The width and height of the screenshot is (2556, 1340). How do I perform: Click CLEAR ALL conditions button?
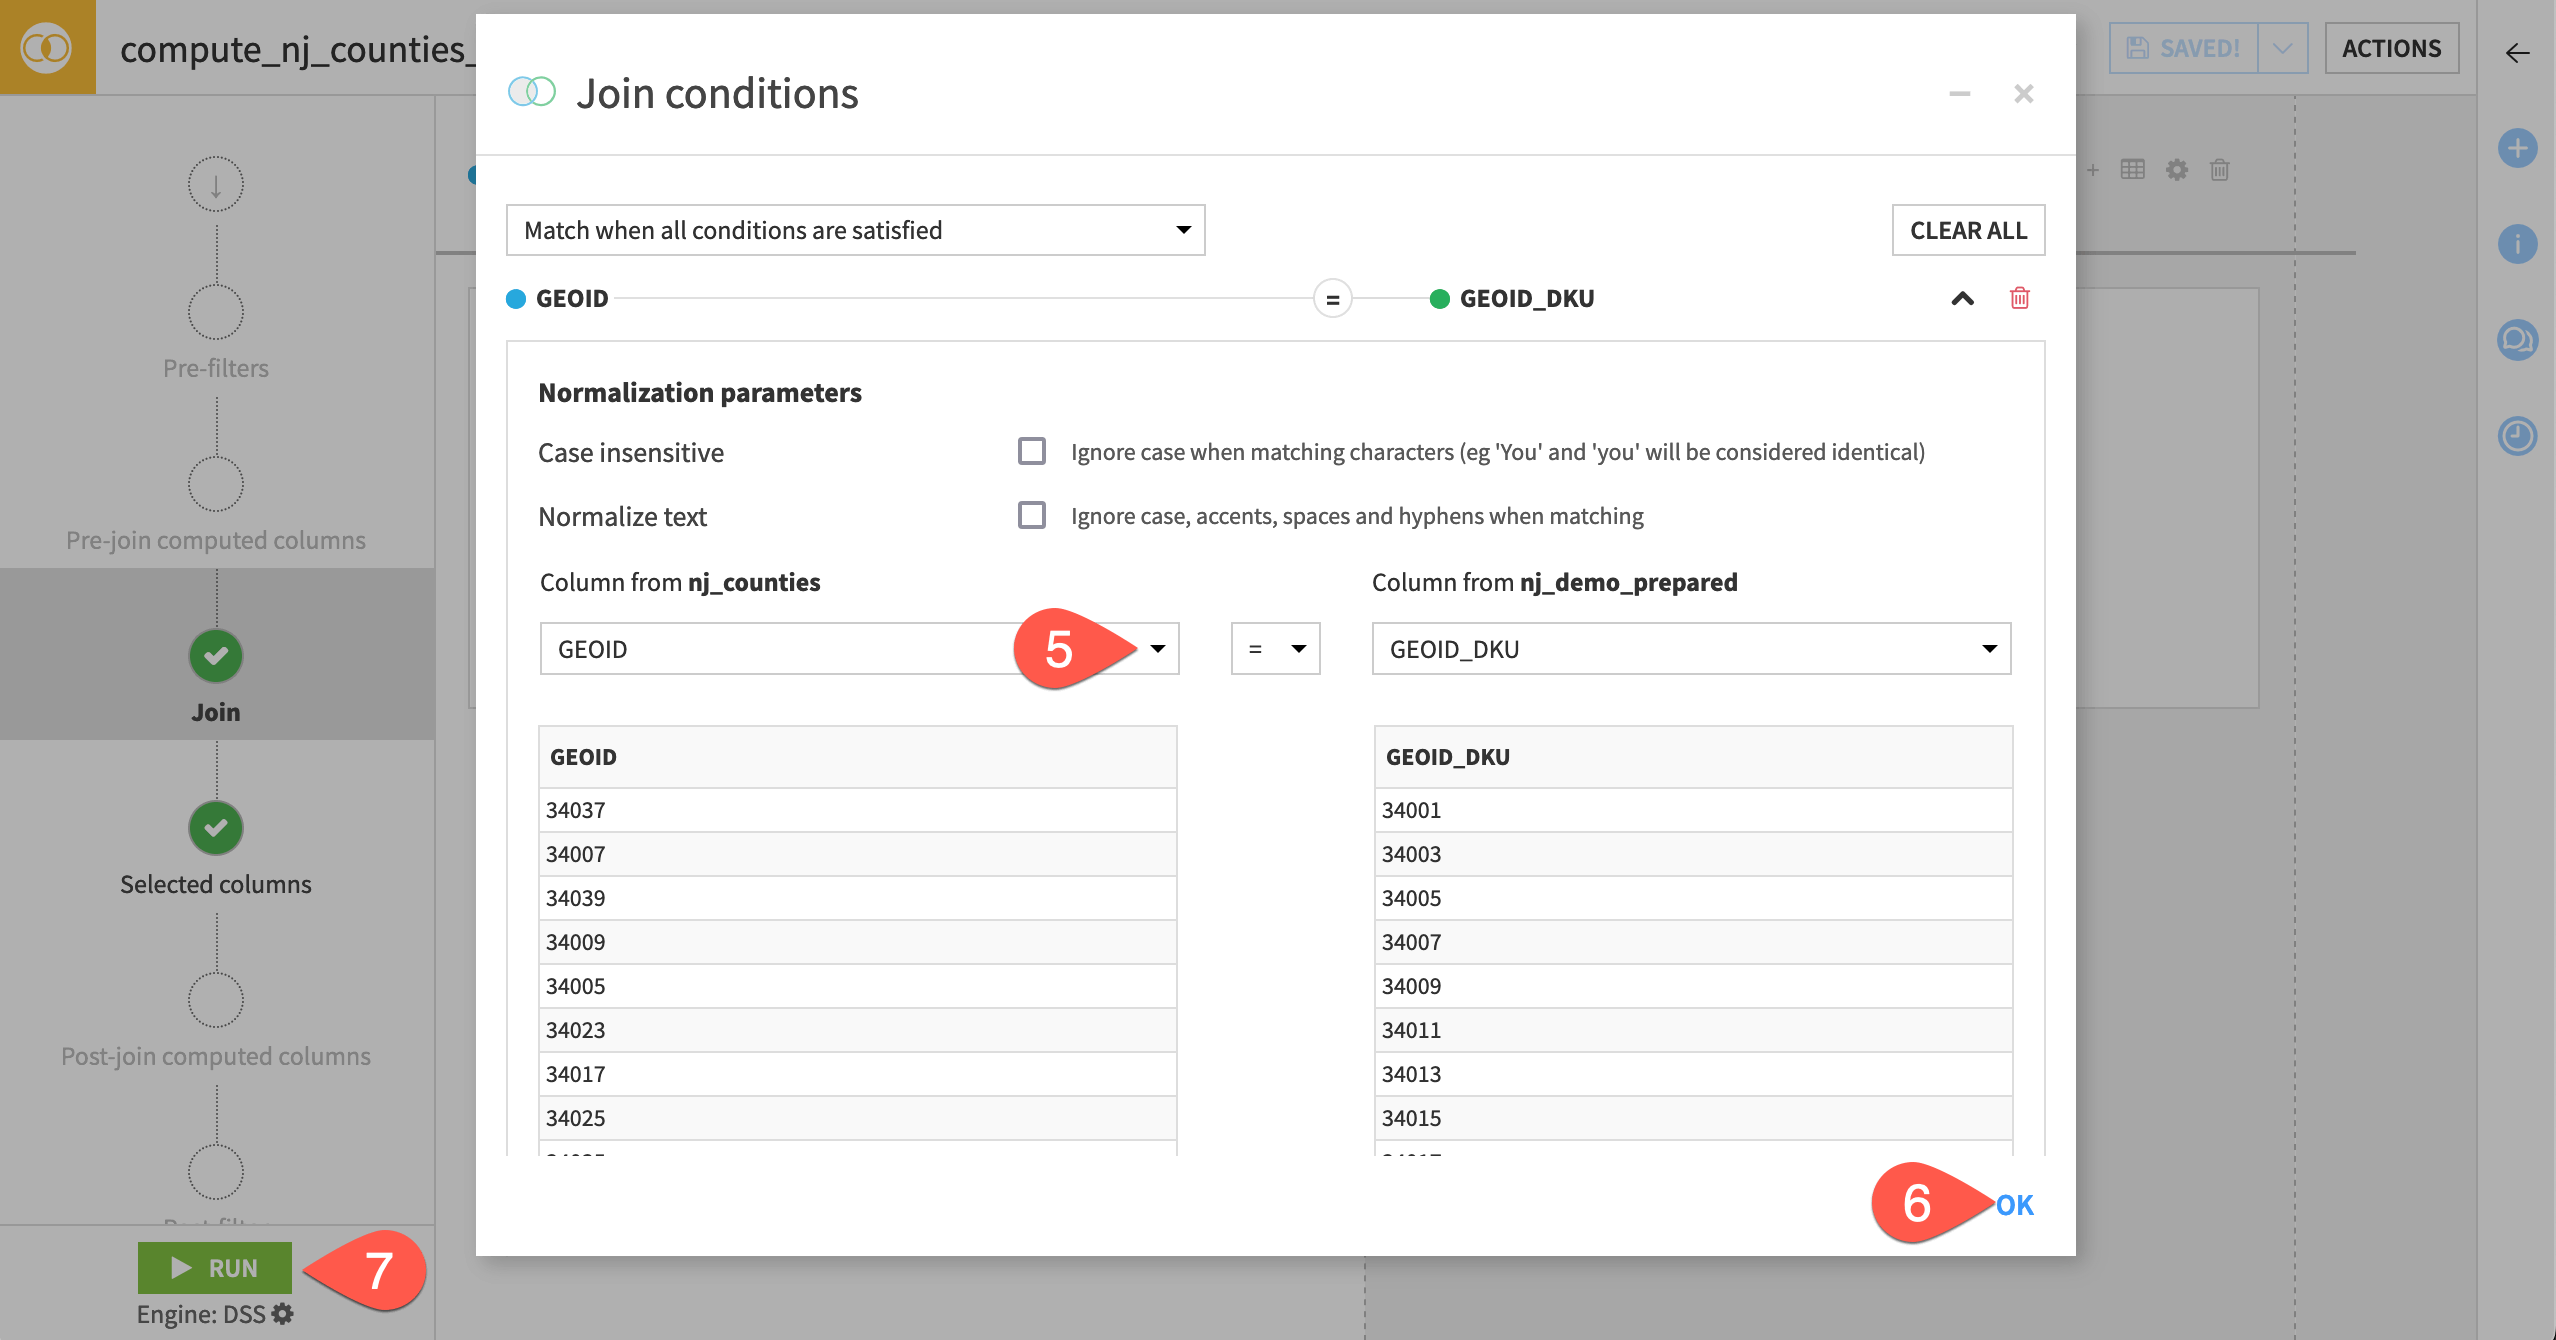(x=1968, y=230)
